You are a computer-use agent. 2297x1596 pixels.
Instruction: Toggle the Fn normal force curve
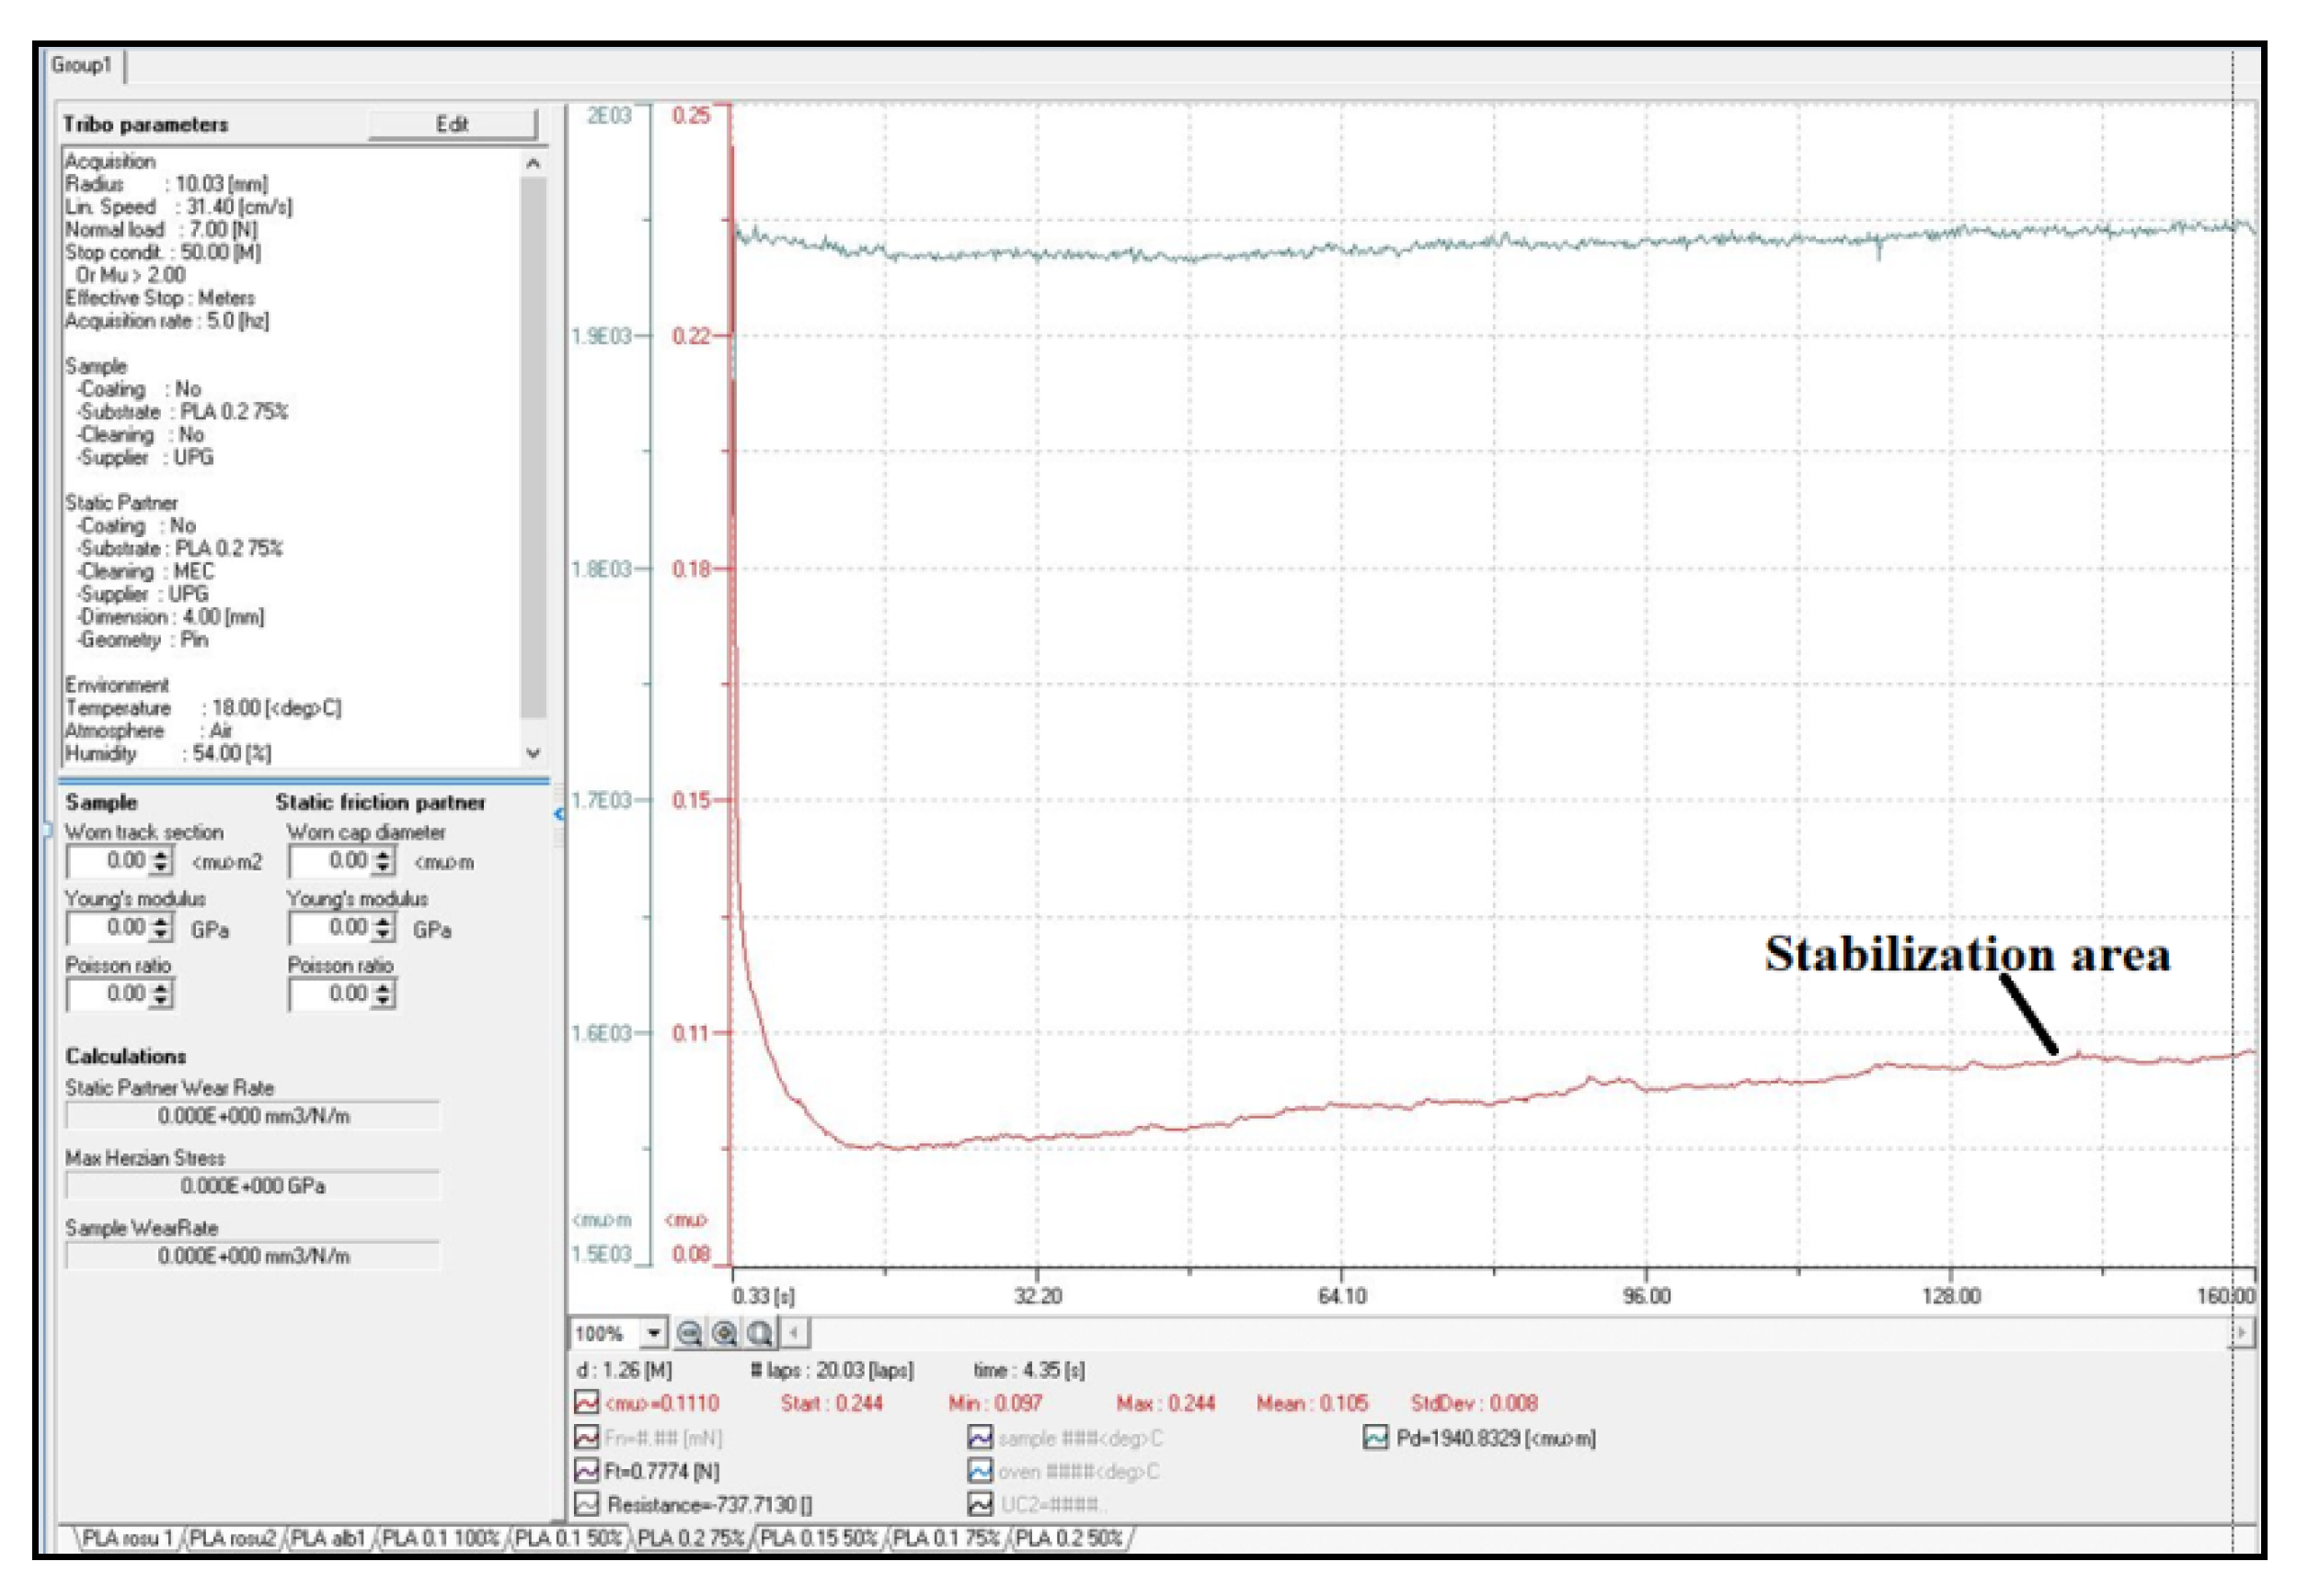[586, 1438]
